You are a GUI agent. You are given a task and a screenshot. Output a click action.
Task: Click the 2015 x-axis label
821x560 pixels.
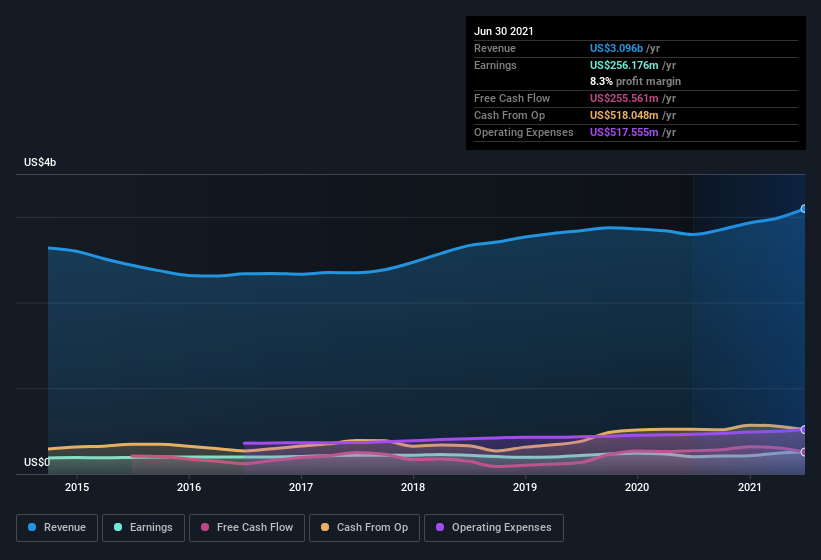pos(77,487)
